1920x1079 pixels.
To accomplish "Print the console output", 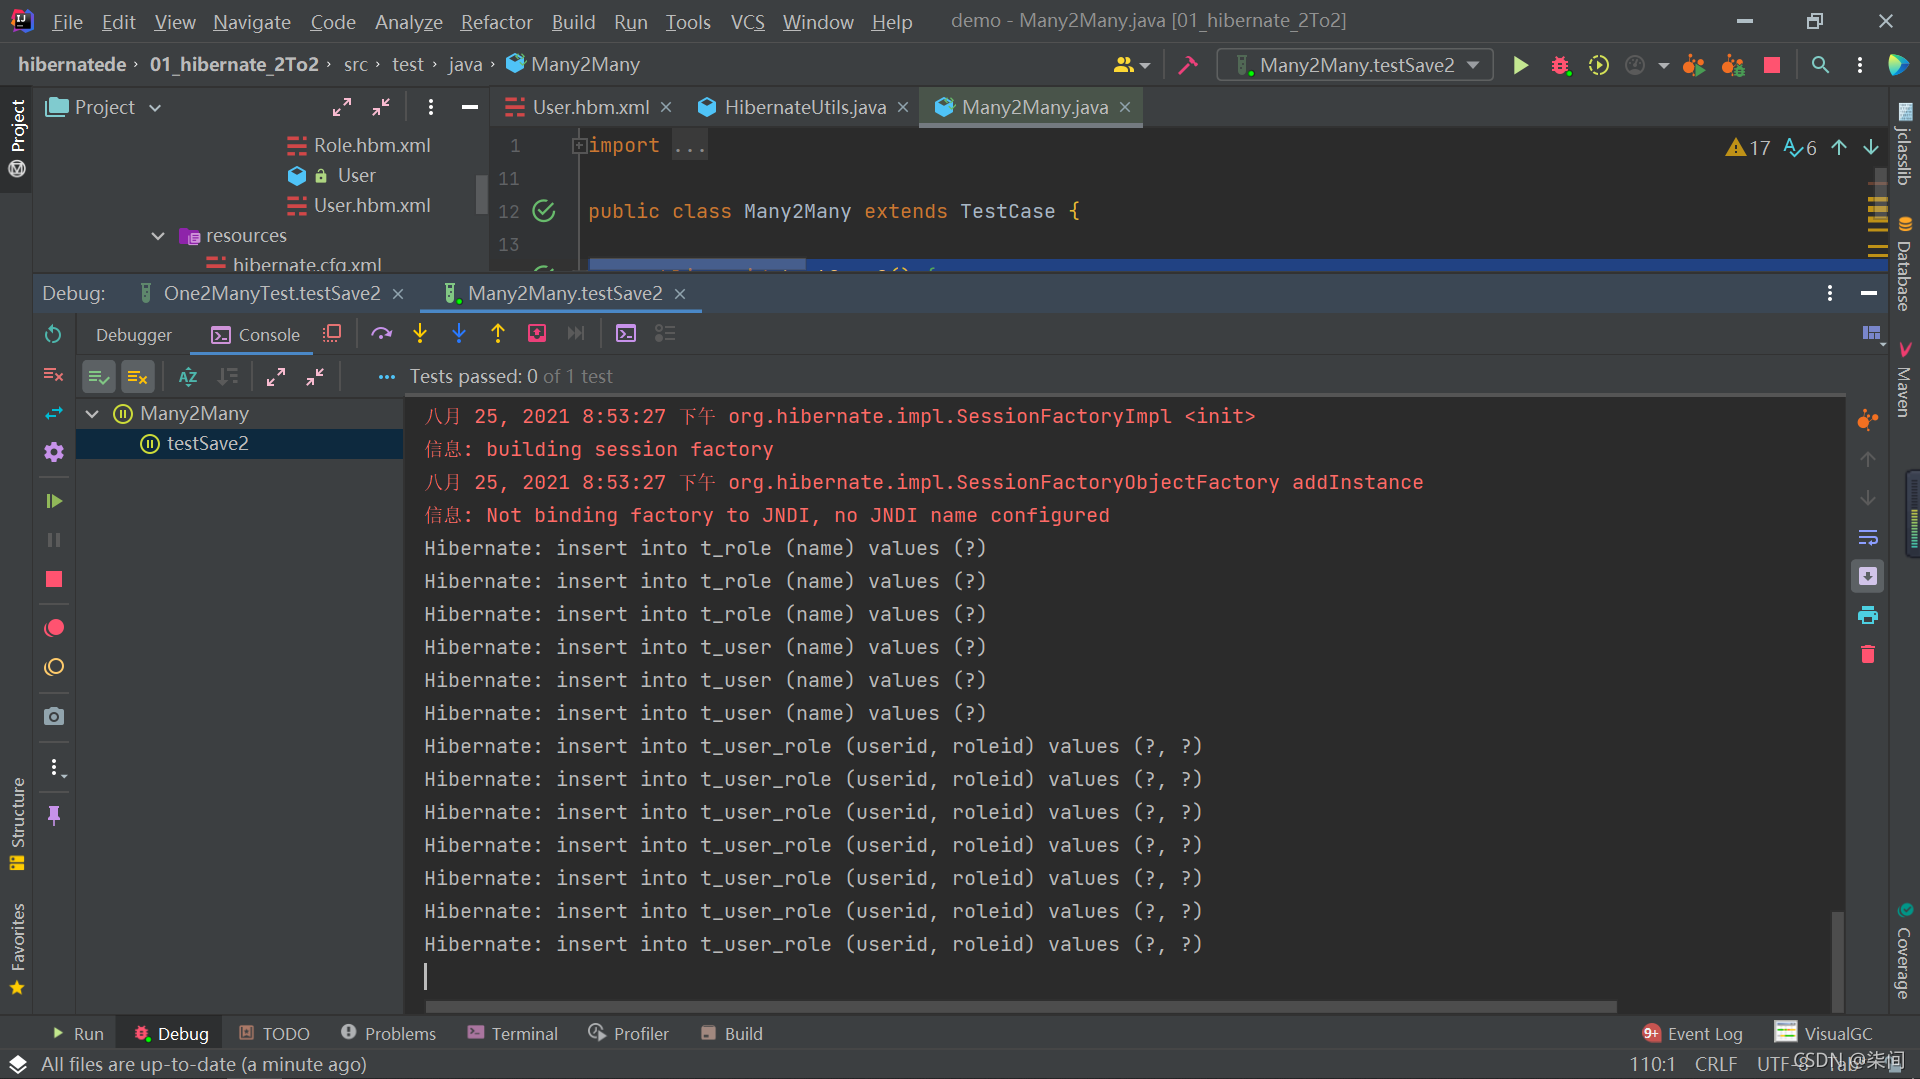I will pyautogui.click(x=1867, y=616).
